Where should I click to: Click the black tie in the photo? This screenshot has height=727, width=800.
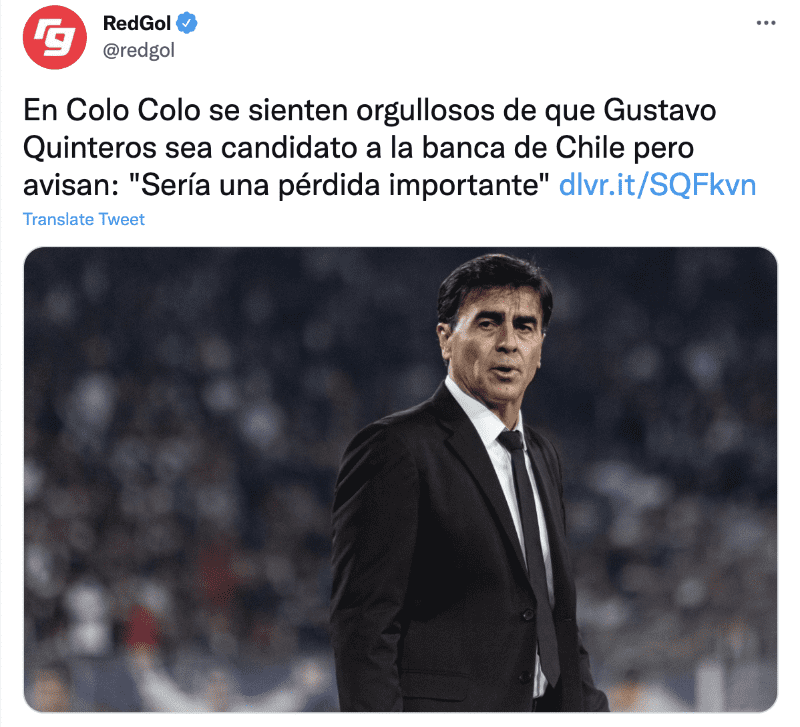(531, 551)
